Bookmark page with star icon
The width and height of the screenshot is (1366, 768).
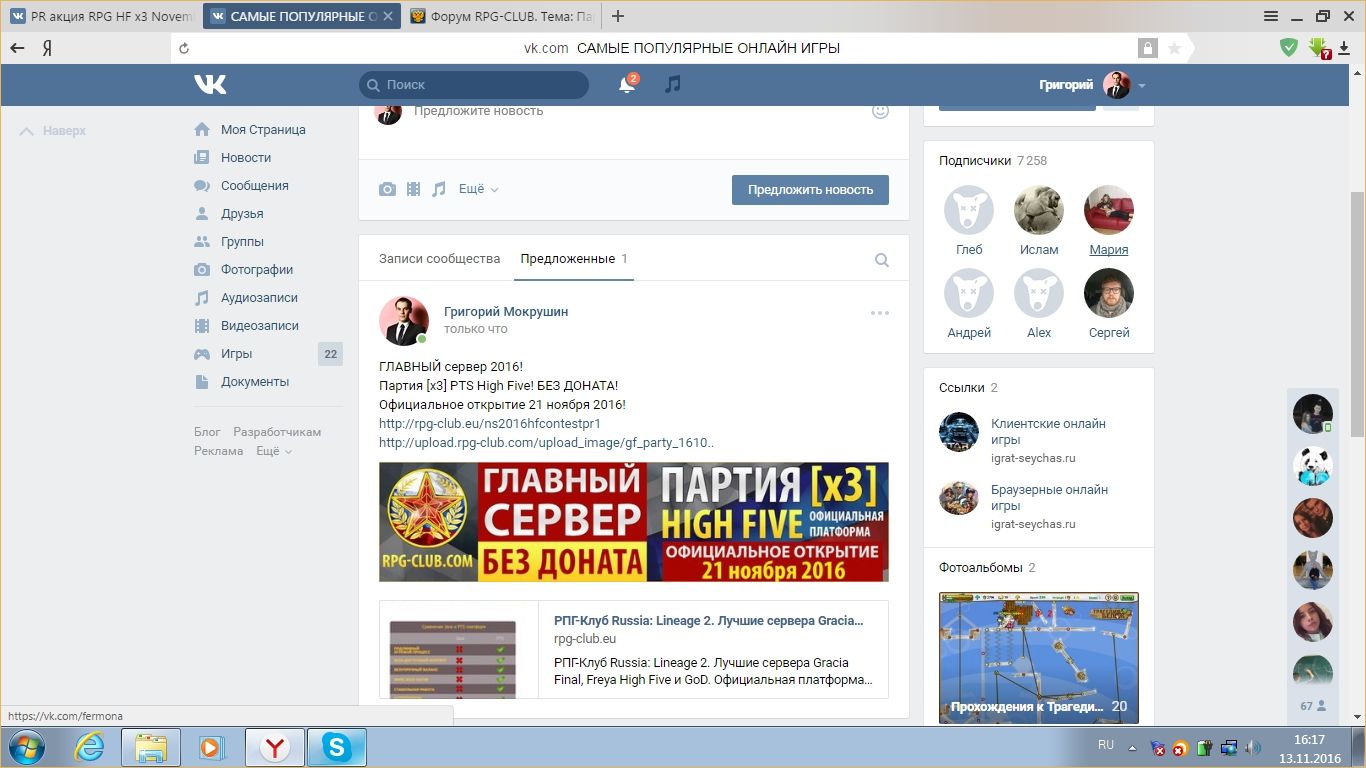coord(1174,48)
